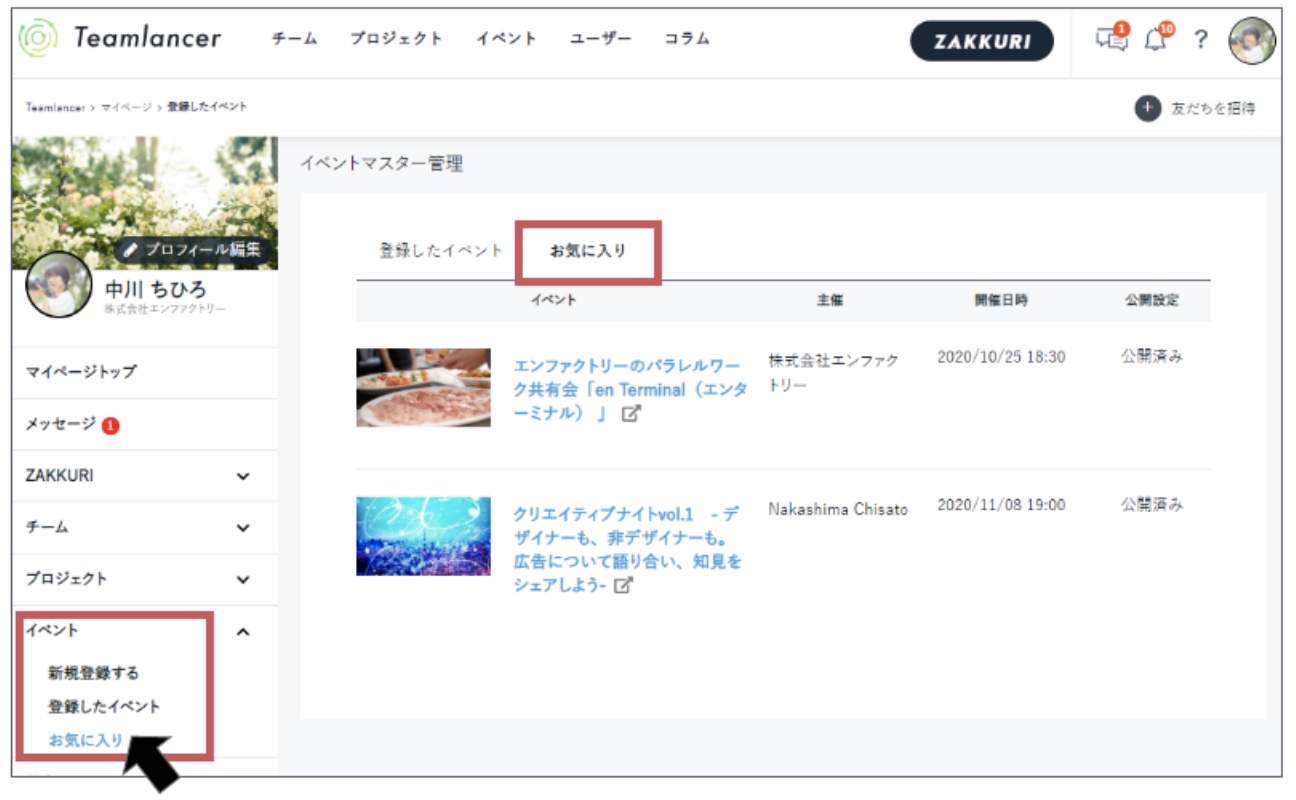This screenshot has width=1296, height=800.
Task: Select 新規登録する in the sidebar
Action: click(x=94, y=673)
